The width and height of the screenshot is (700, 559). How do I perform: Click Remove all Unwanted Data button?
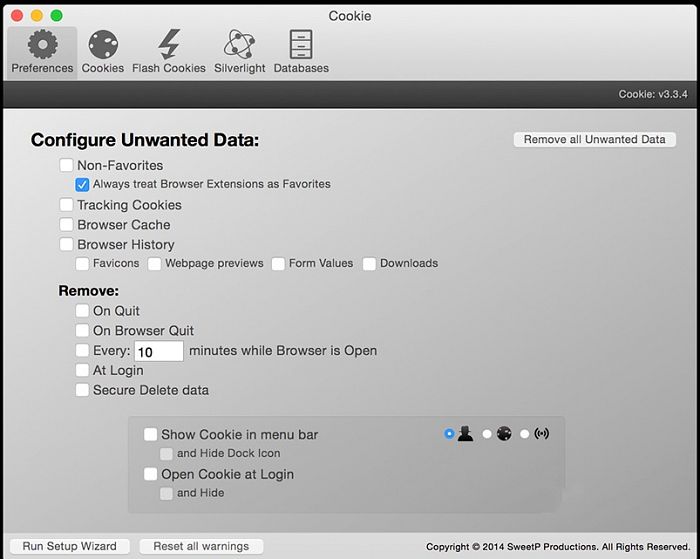(x=594, y=140)
